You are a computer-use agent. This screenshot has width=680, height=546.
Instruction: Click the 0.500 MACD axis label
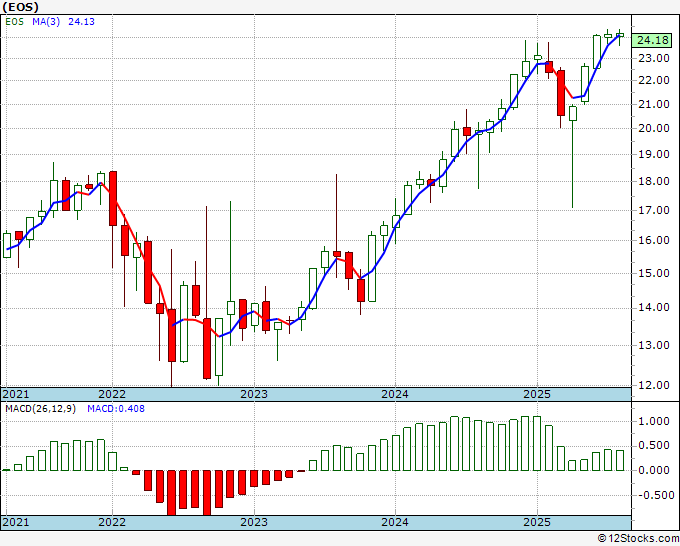click(656, 446)
